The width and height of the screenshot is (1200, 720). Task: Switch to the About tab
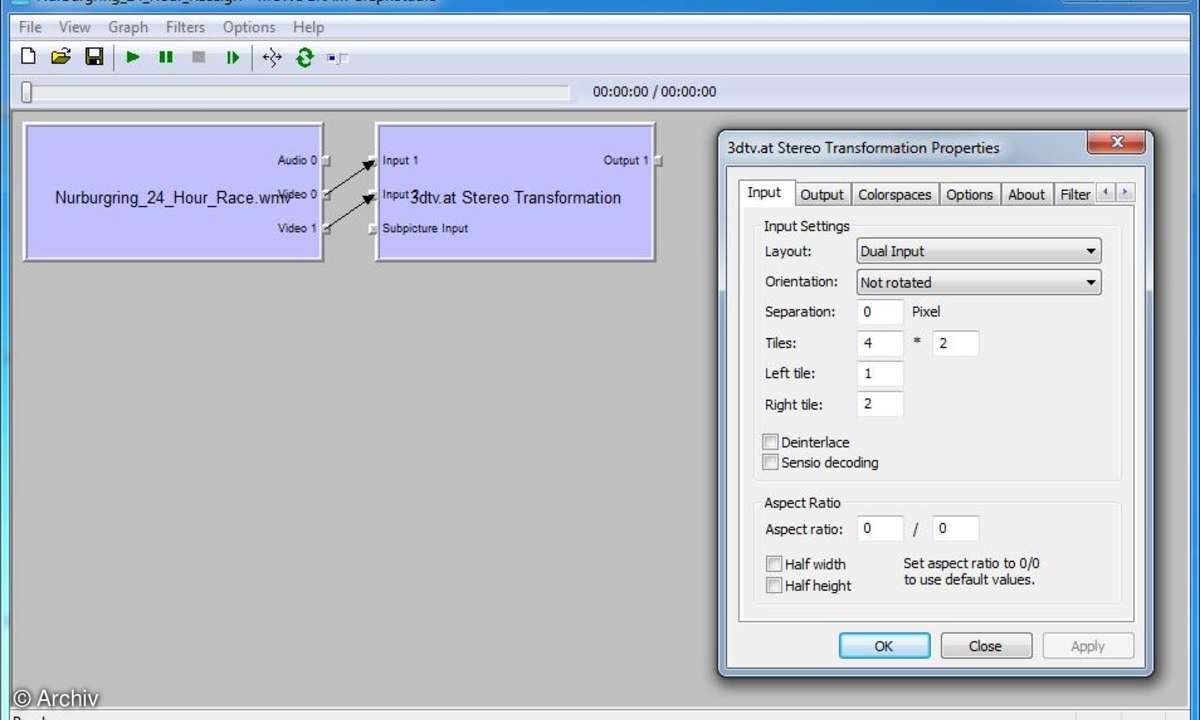tap(1026, 195)
